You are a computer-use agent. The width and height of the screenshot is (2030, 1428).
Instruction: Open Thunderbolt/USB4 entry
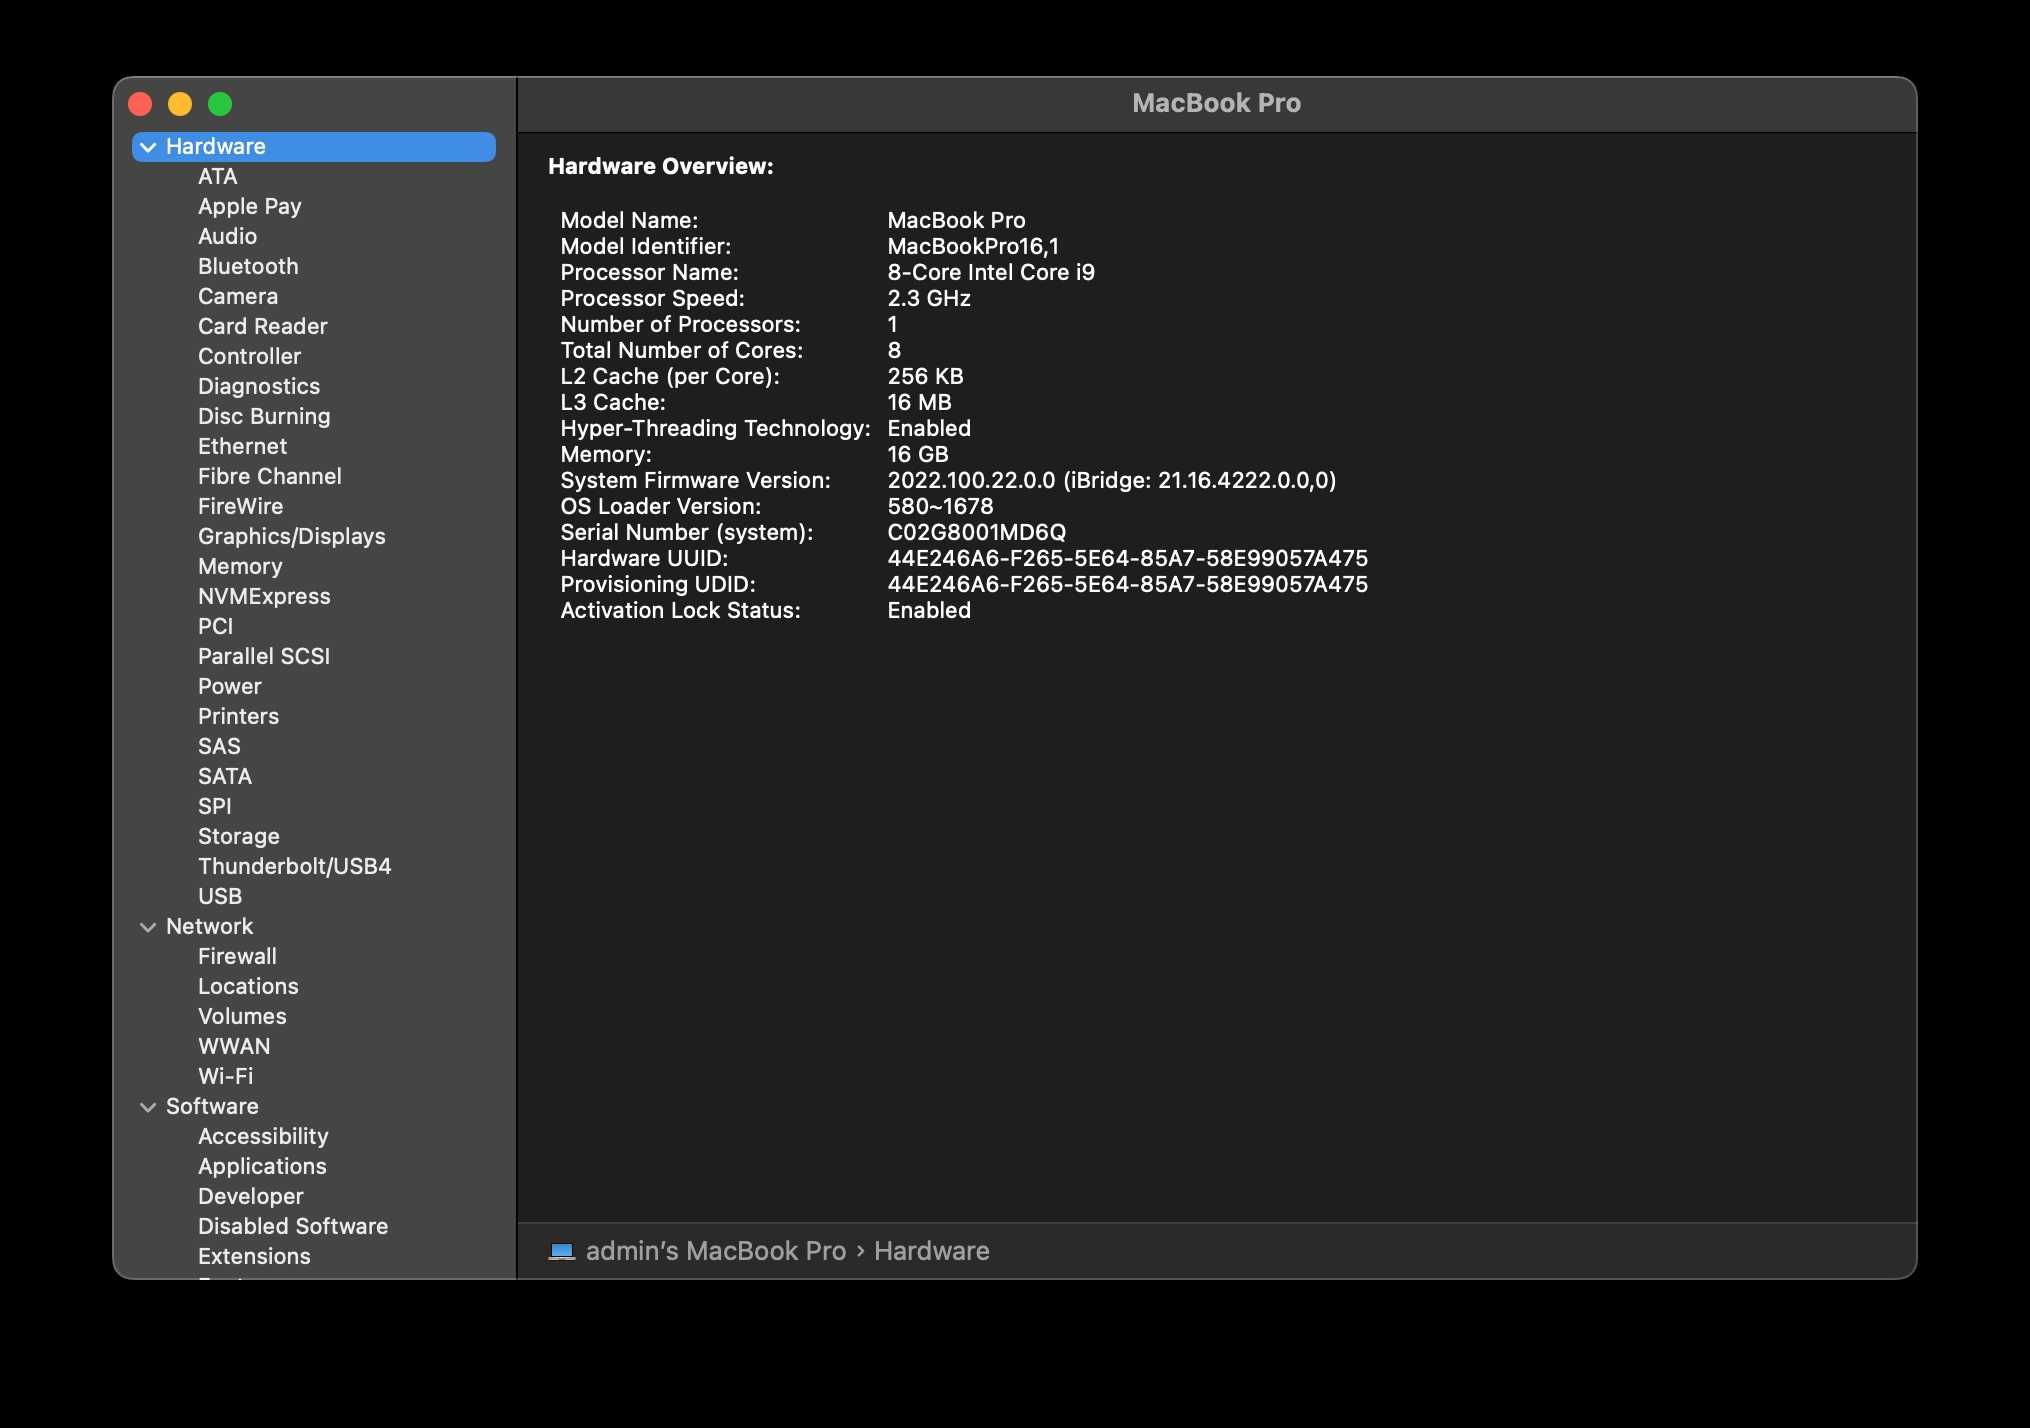coord(294,867)
